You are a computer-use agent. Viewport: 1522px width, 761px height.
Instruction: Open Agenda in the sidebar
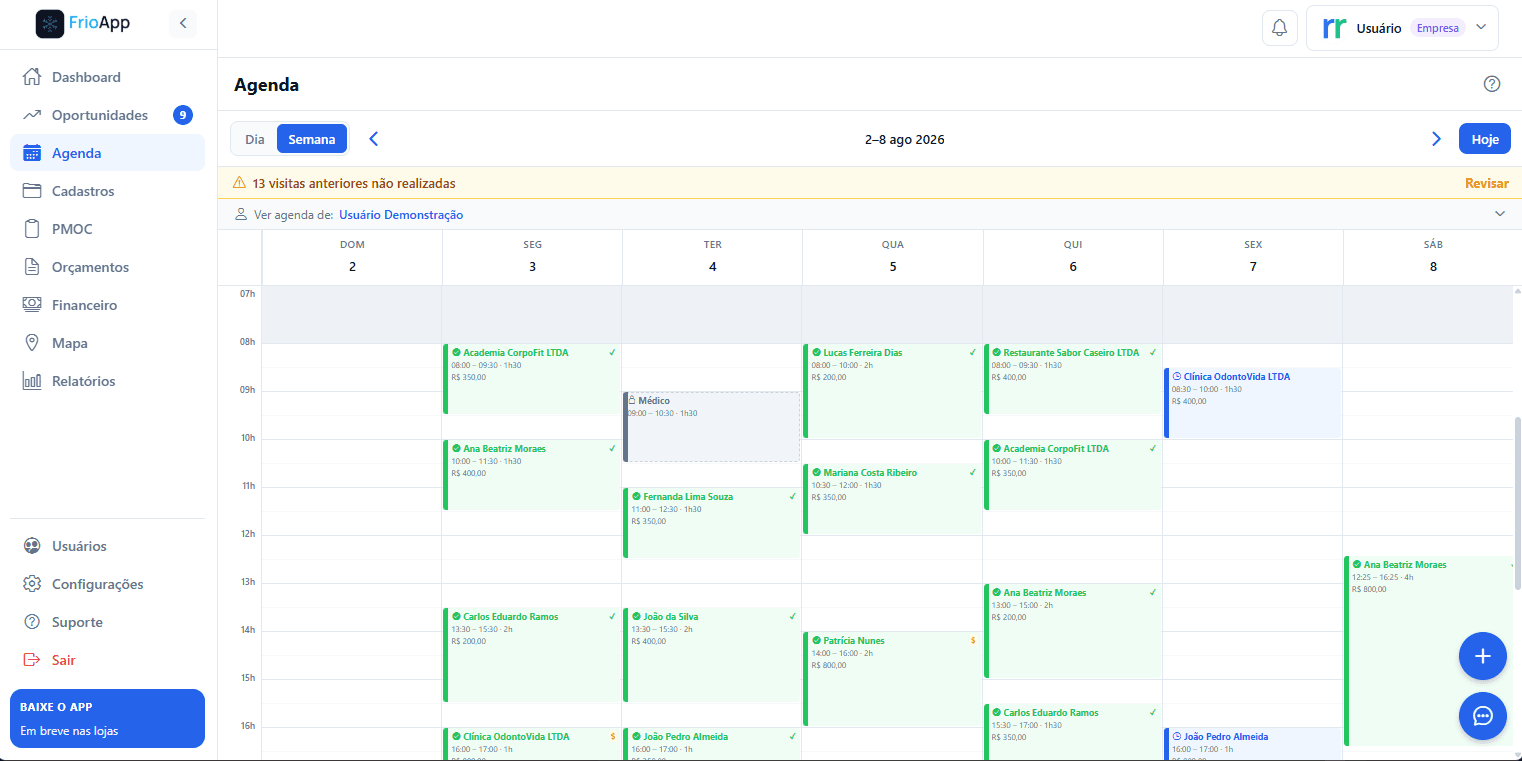(x=107, y=153)
